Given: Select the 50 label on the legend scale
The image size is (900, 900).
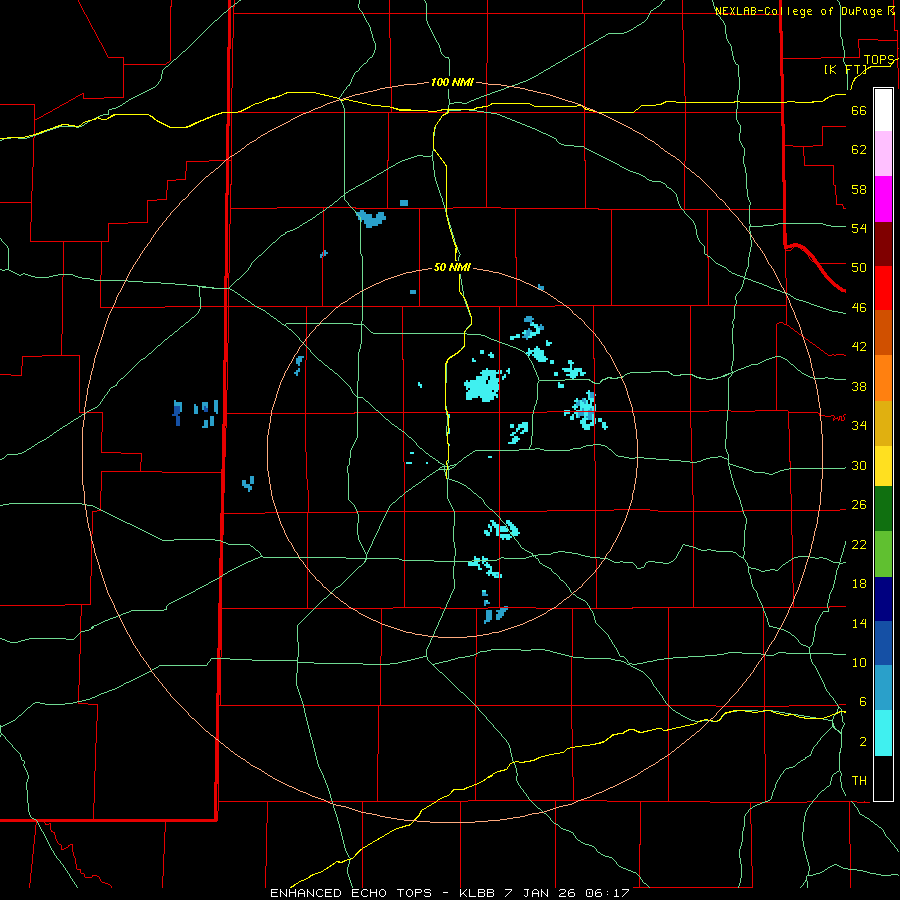Looking at the screenshot, I should (859, 268).
